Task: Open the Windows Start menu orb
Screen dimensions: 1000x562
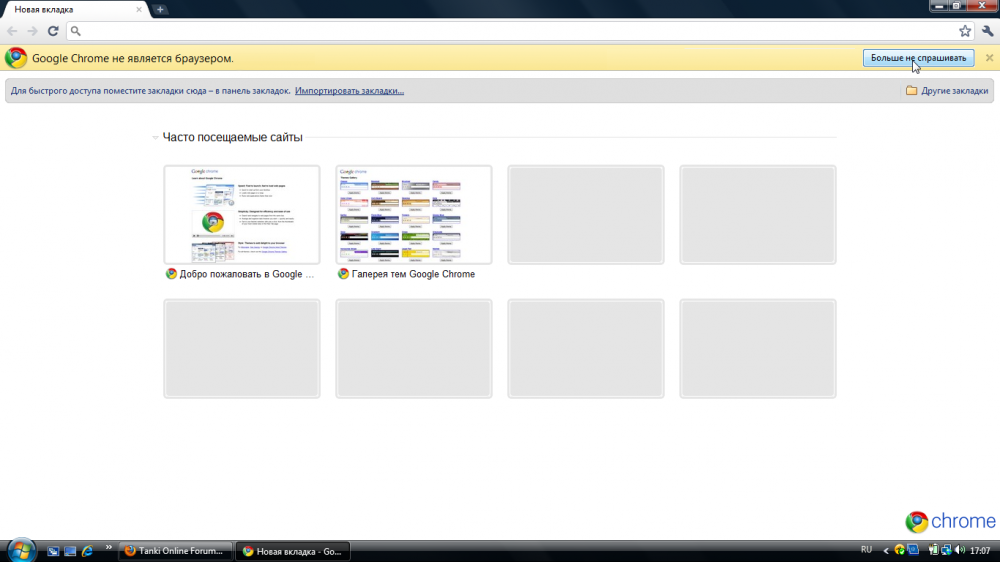Action: click(21, 550)
